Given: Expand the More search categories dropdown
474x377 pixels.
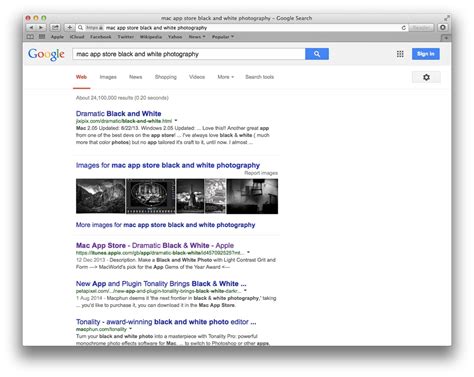Looking at the screenshot, I should 226,77.
